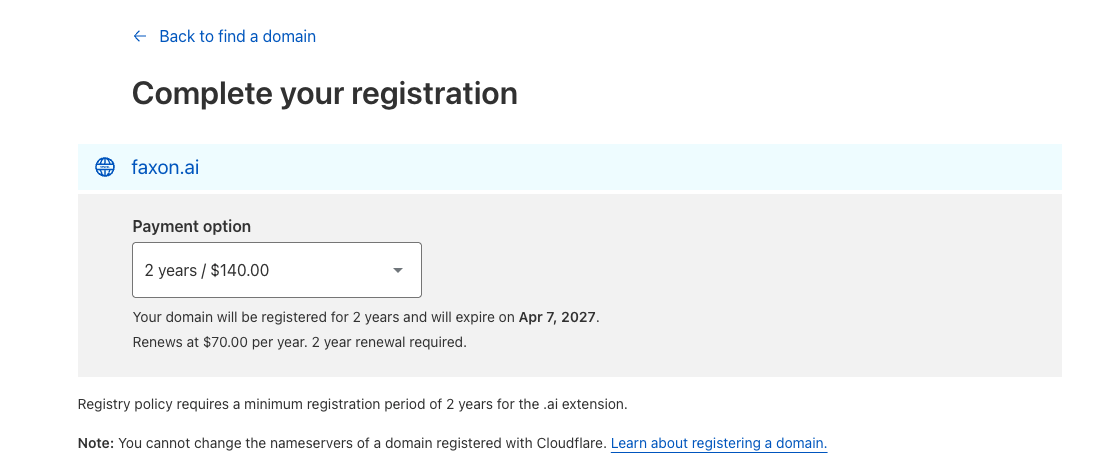The width and height of the screenshot is (1102, 470).
Task: Click the light blue domain header bar
Action: 600,167
